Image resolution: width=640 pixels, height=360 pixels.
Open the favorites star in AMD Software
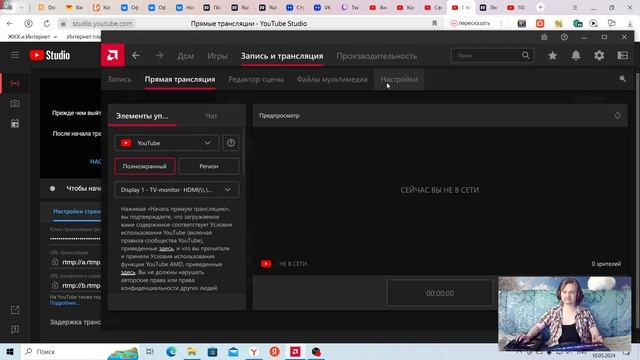point(552,56)
